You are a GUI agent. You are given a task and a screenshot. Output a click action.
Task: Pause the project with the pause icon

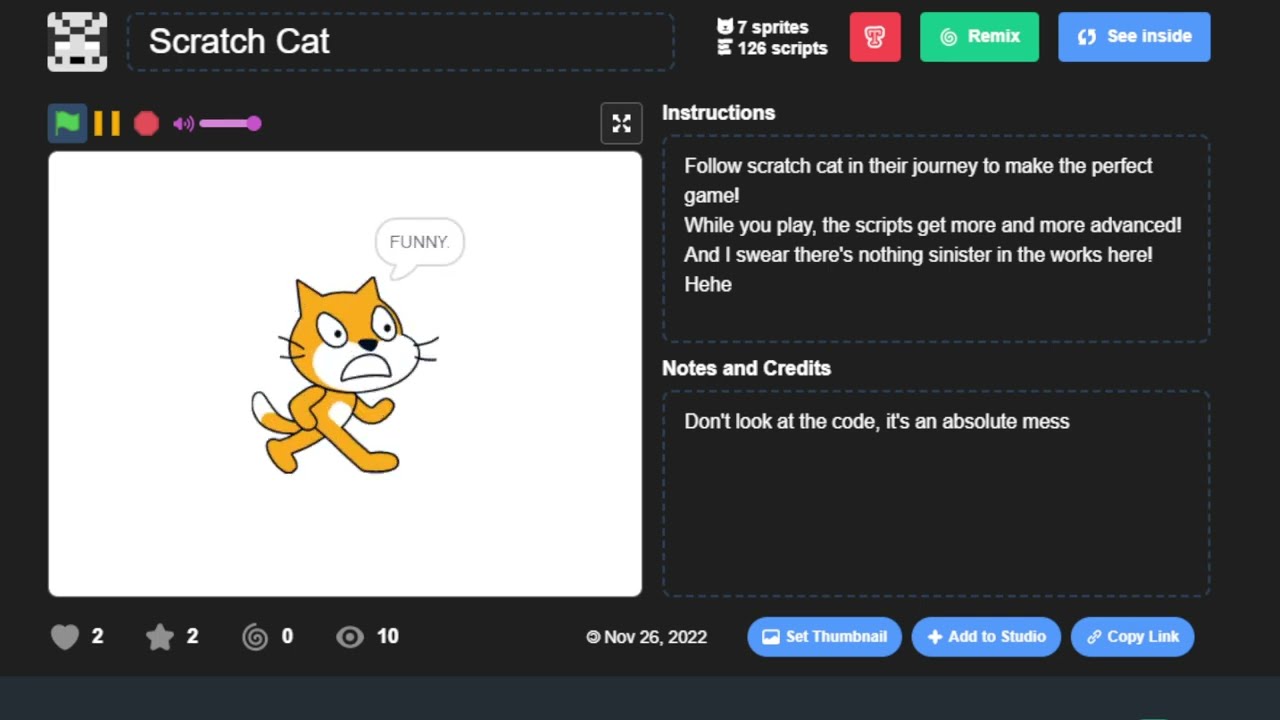click(107, 123)
